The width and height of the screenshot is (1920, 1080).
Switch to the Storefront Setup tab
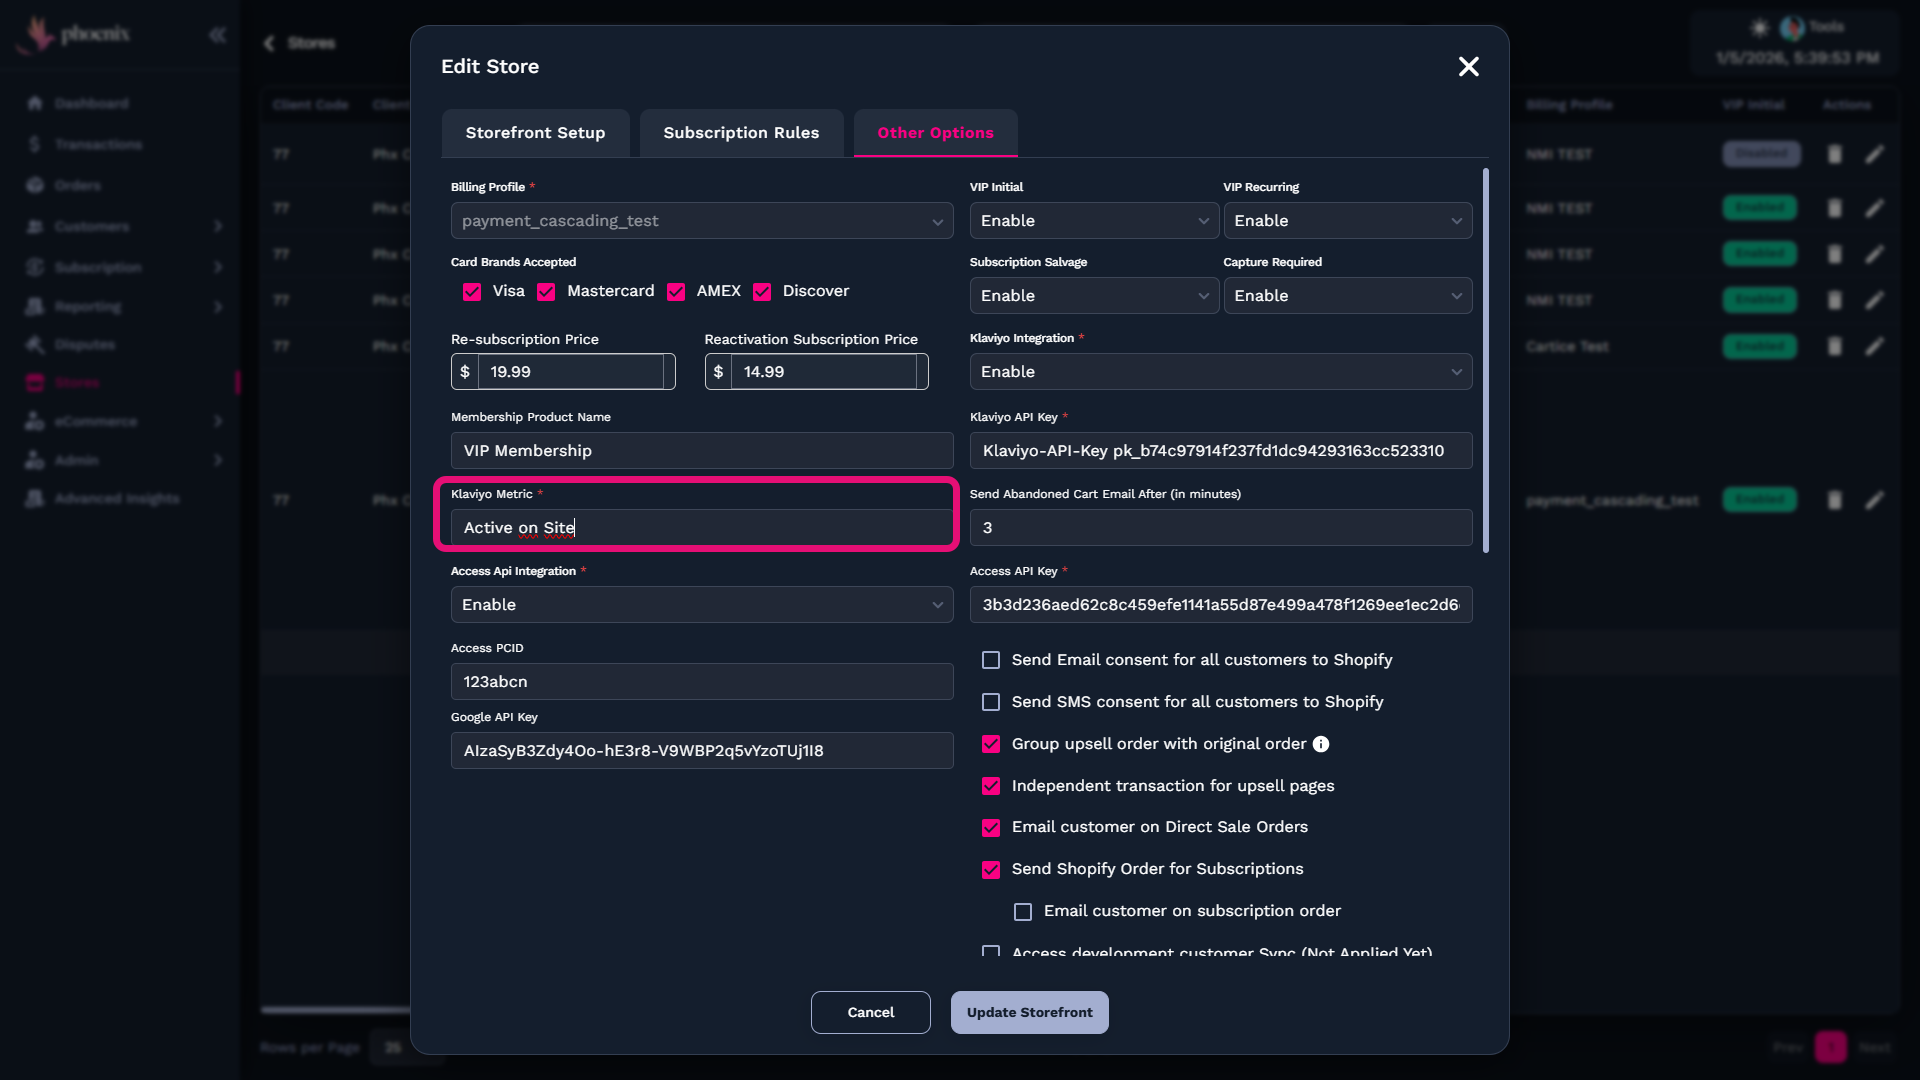coord(535,133)
